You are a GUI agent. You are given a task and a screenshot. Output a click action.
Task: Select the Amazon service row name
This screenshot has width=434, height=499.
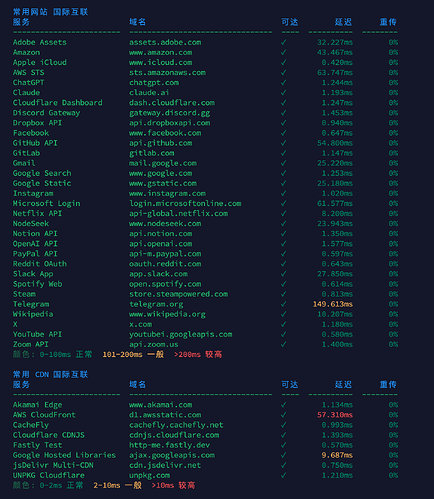(x=26, y=52)
